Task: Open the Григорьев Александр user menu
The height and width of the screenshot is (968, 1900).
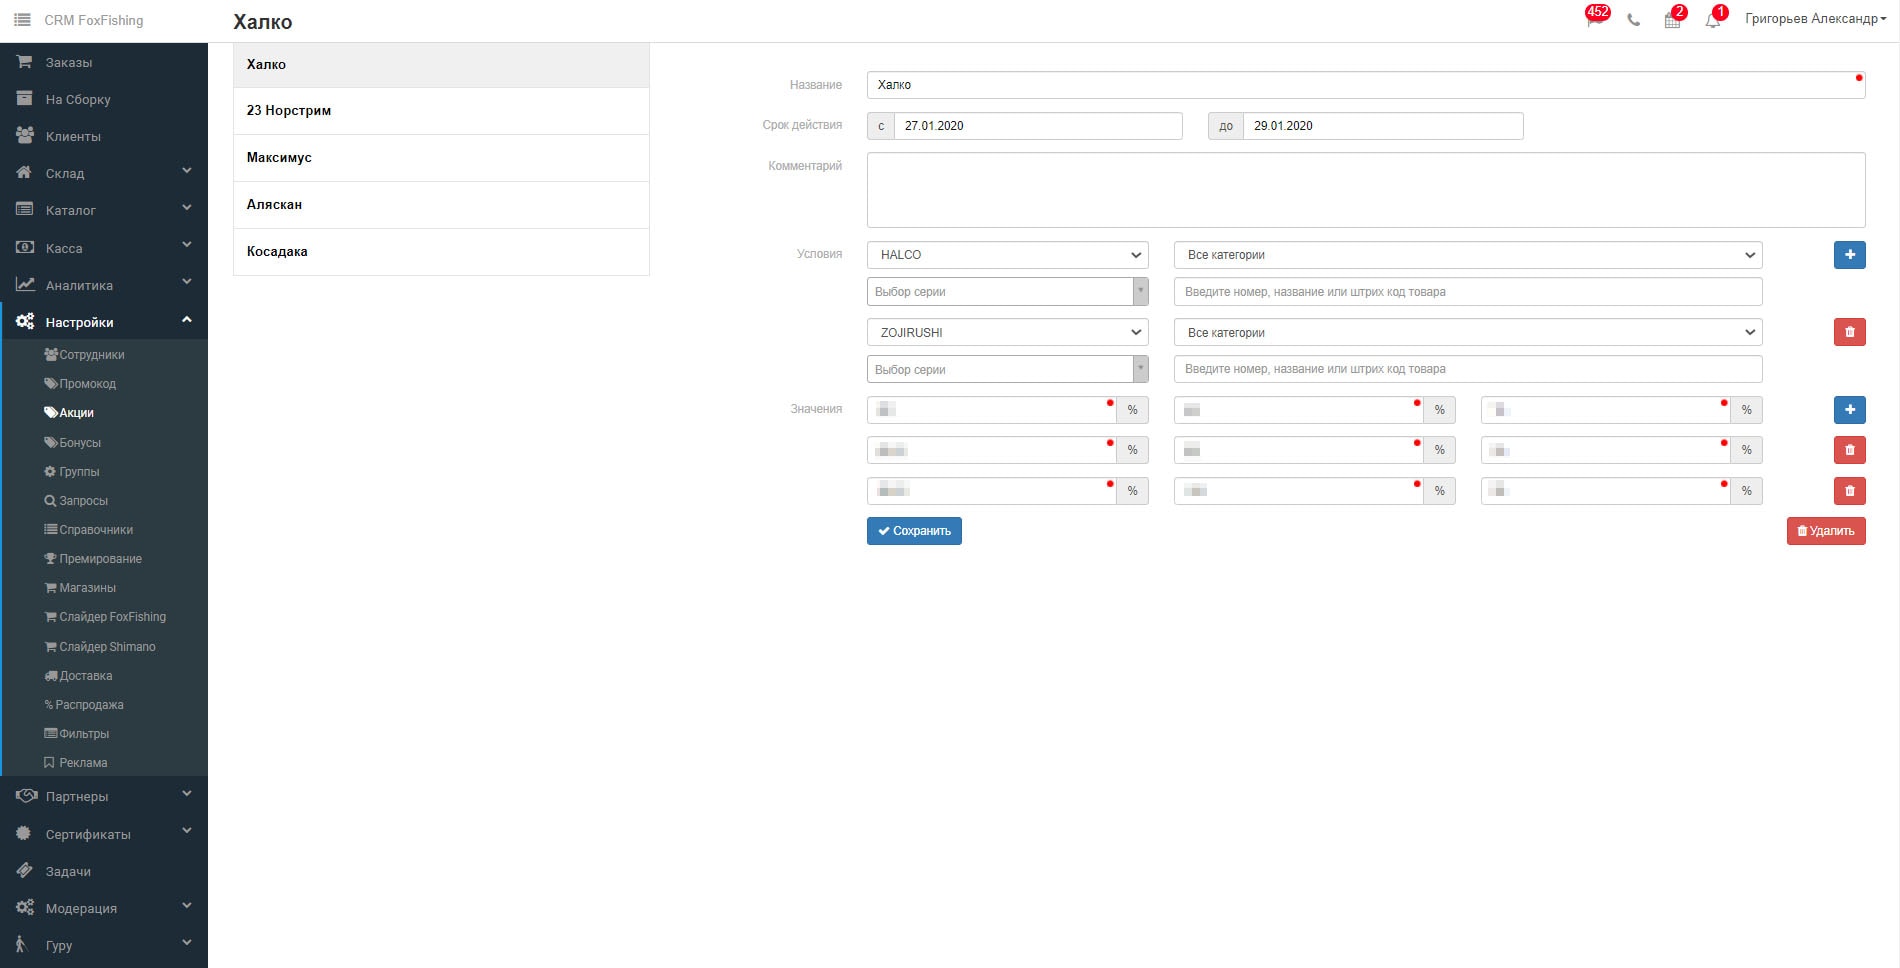Action: pos(1815,19)
